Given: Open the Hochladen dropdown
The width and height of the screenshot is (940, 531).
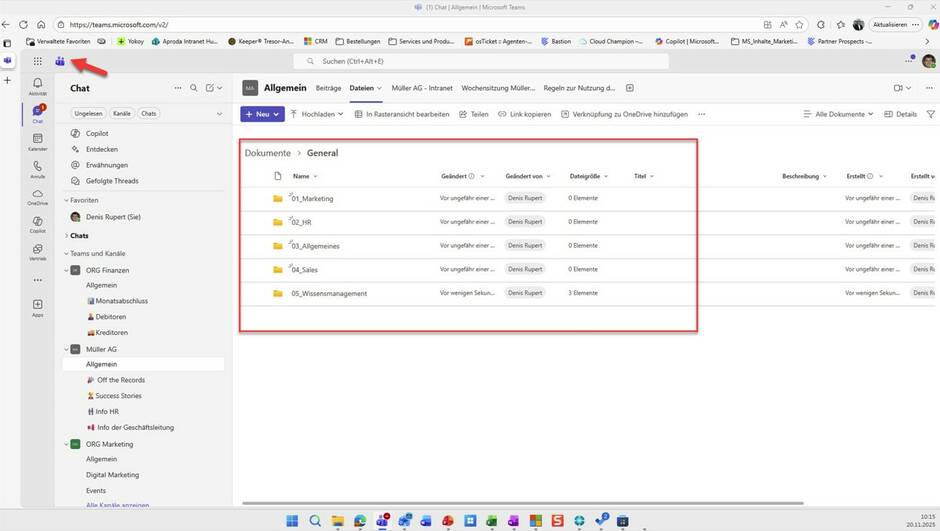Looking at the screenshot, I should [x=317, y=114].
